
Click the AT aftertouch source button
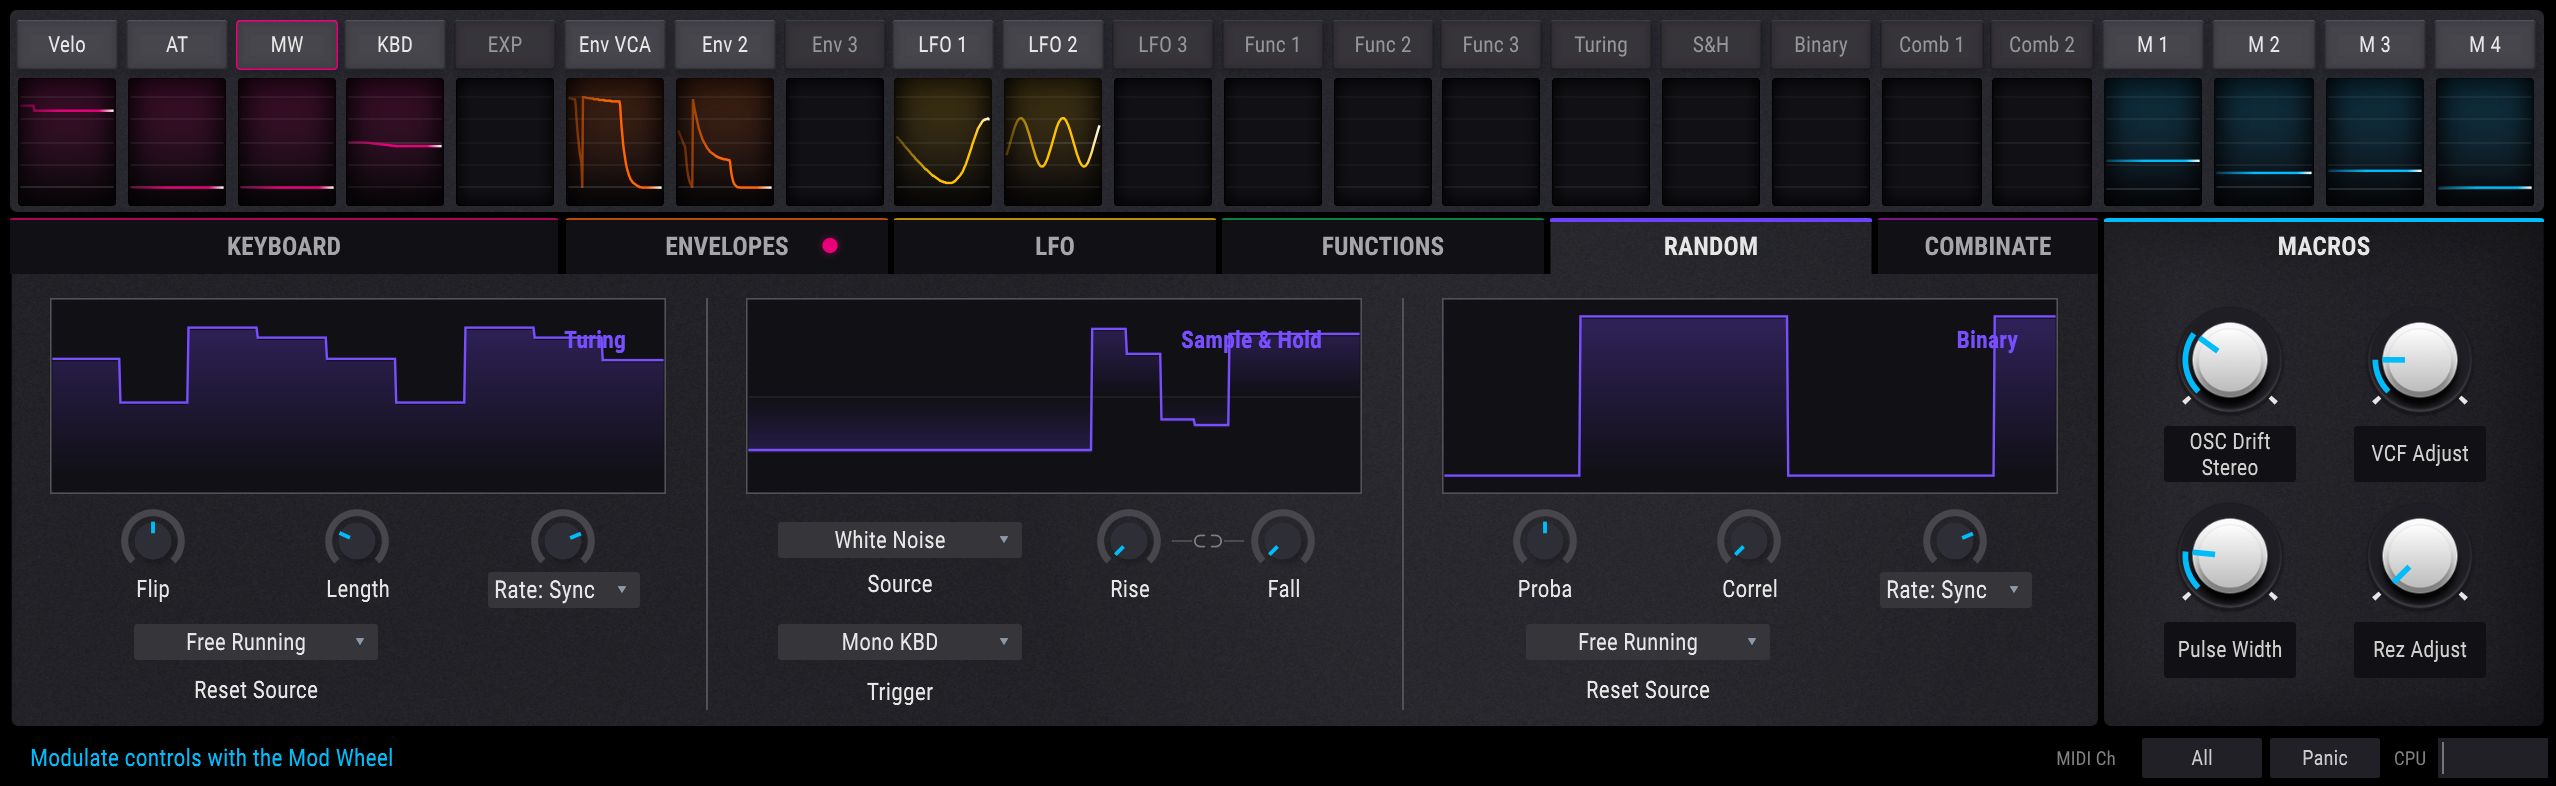coord(177,45)
